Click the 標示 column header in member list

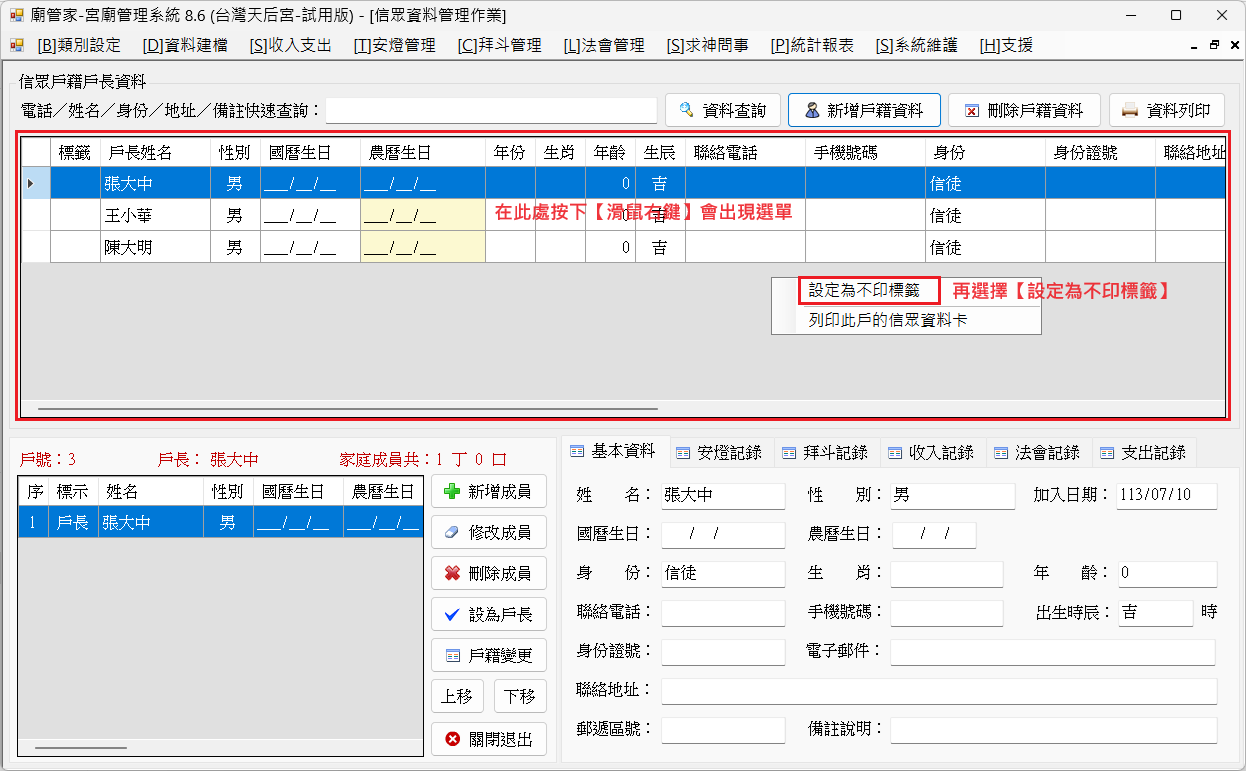click(x=73, y=492)
